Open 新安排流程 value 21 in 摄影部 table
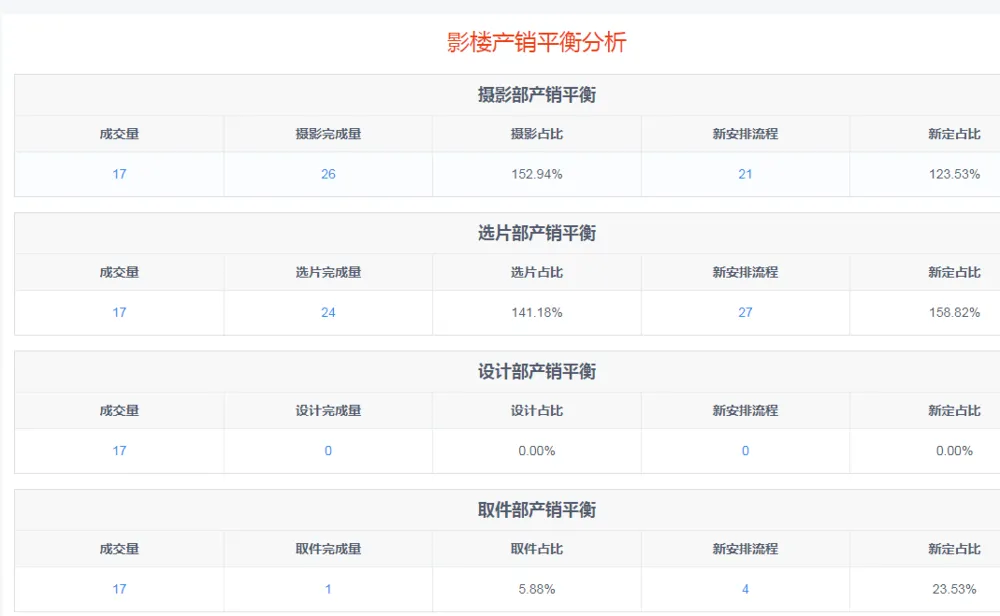This screenshot has width=1000, height=616. tap(745, 174)
